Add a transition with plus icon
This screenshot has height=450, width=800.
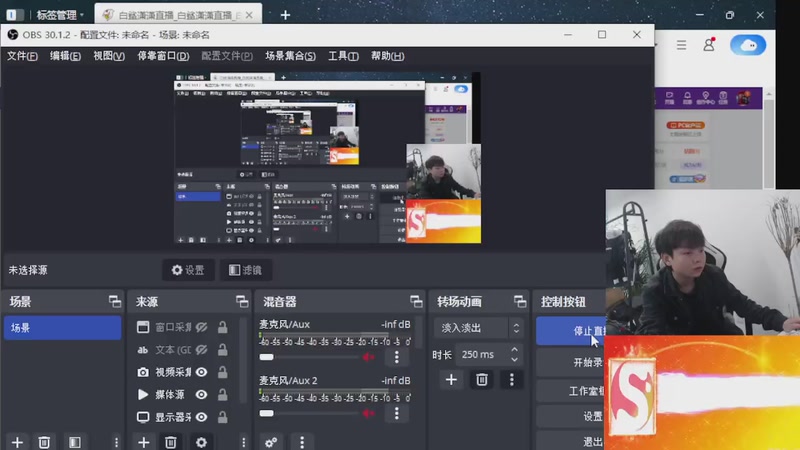451,380
